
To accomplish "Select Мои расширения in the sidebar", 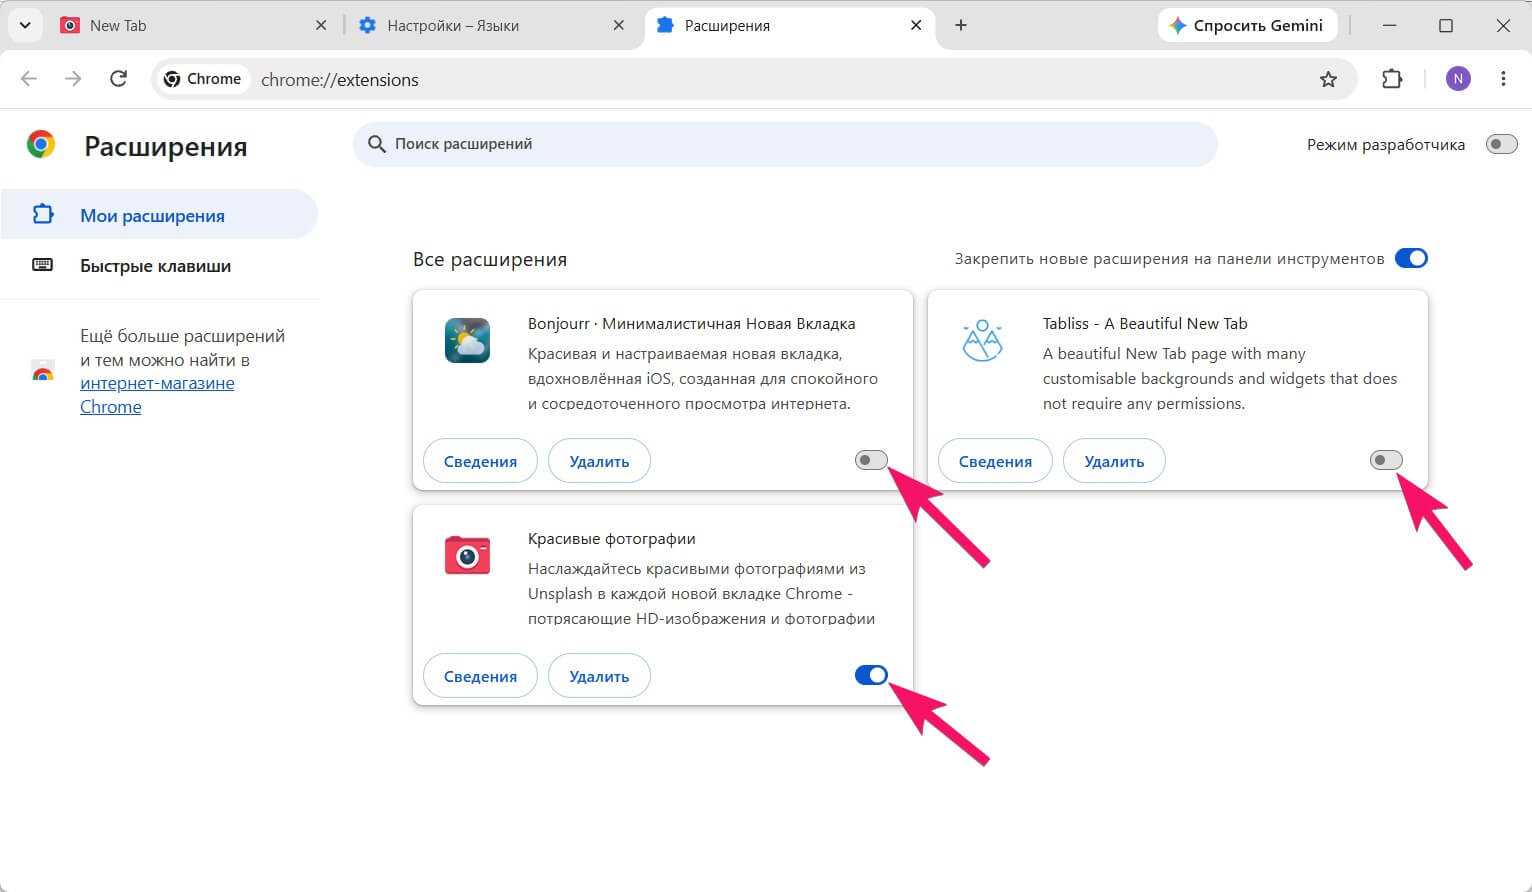I will coord(159,215).
